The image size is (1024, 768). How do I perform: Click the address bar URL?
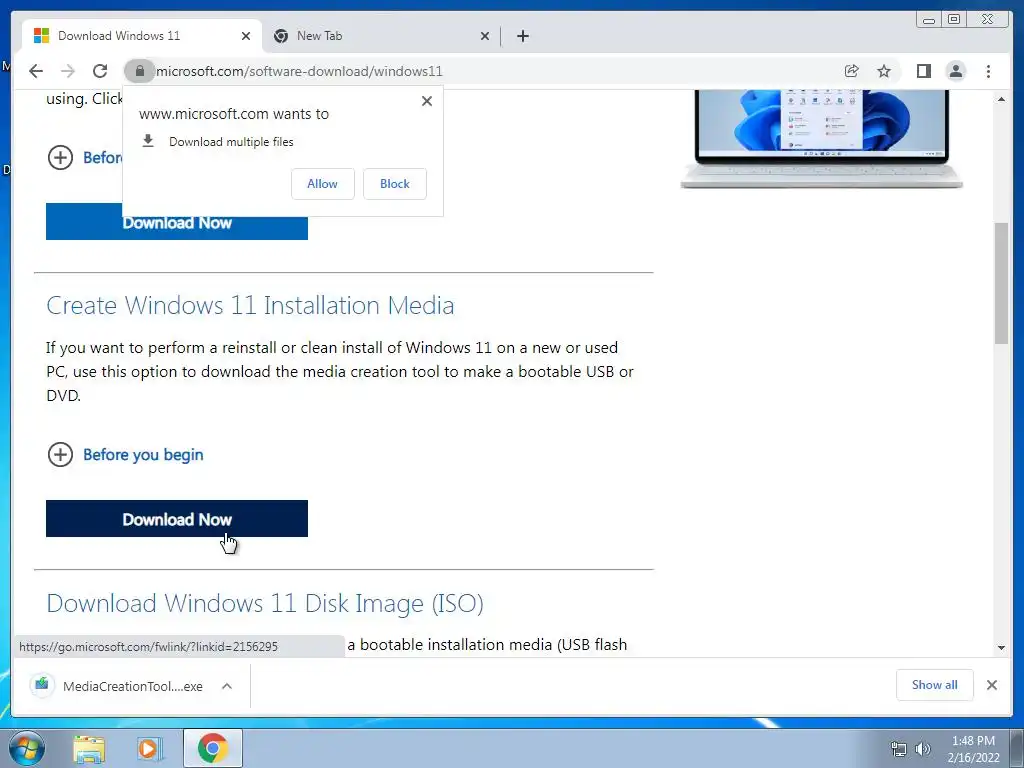click(x=299, y=71)
